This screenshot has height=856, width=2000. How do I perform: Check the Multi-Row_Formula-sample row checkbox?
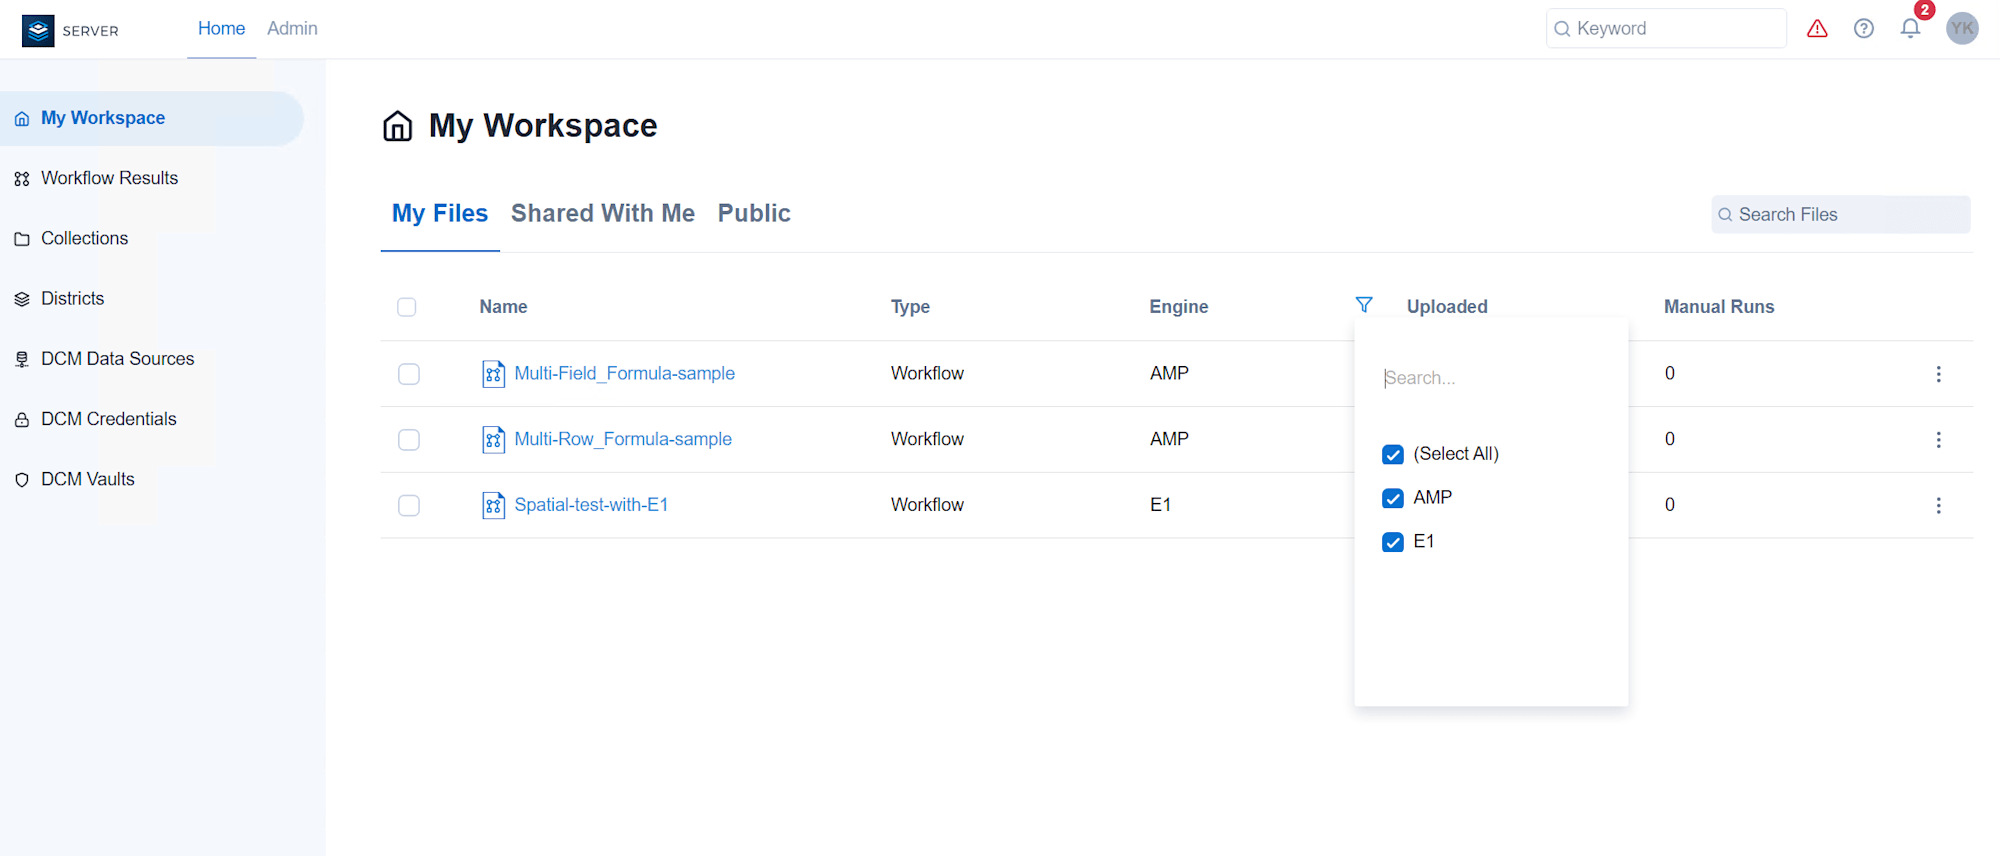pyautogui.click(x=409, y=440)
